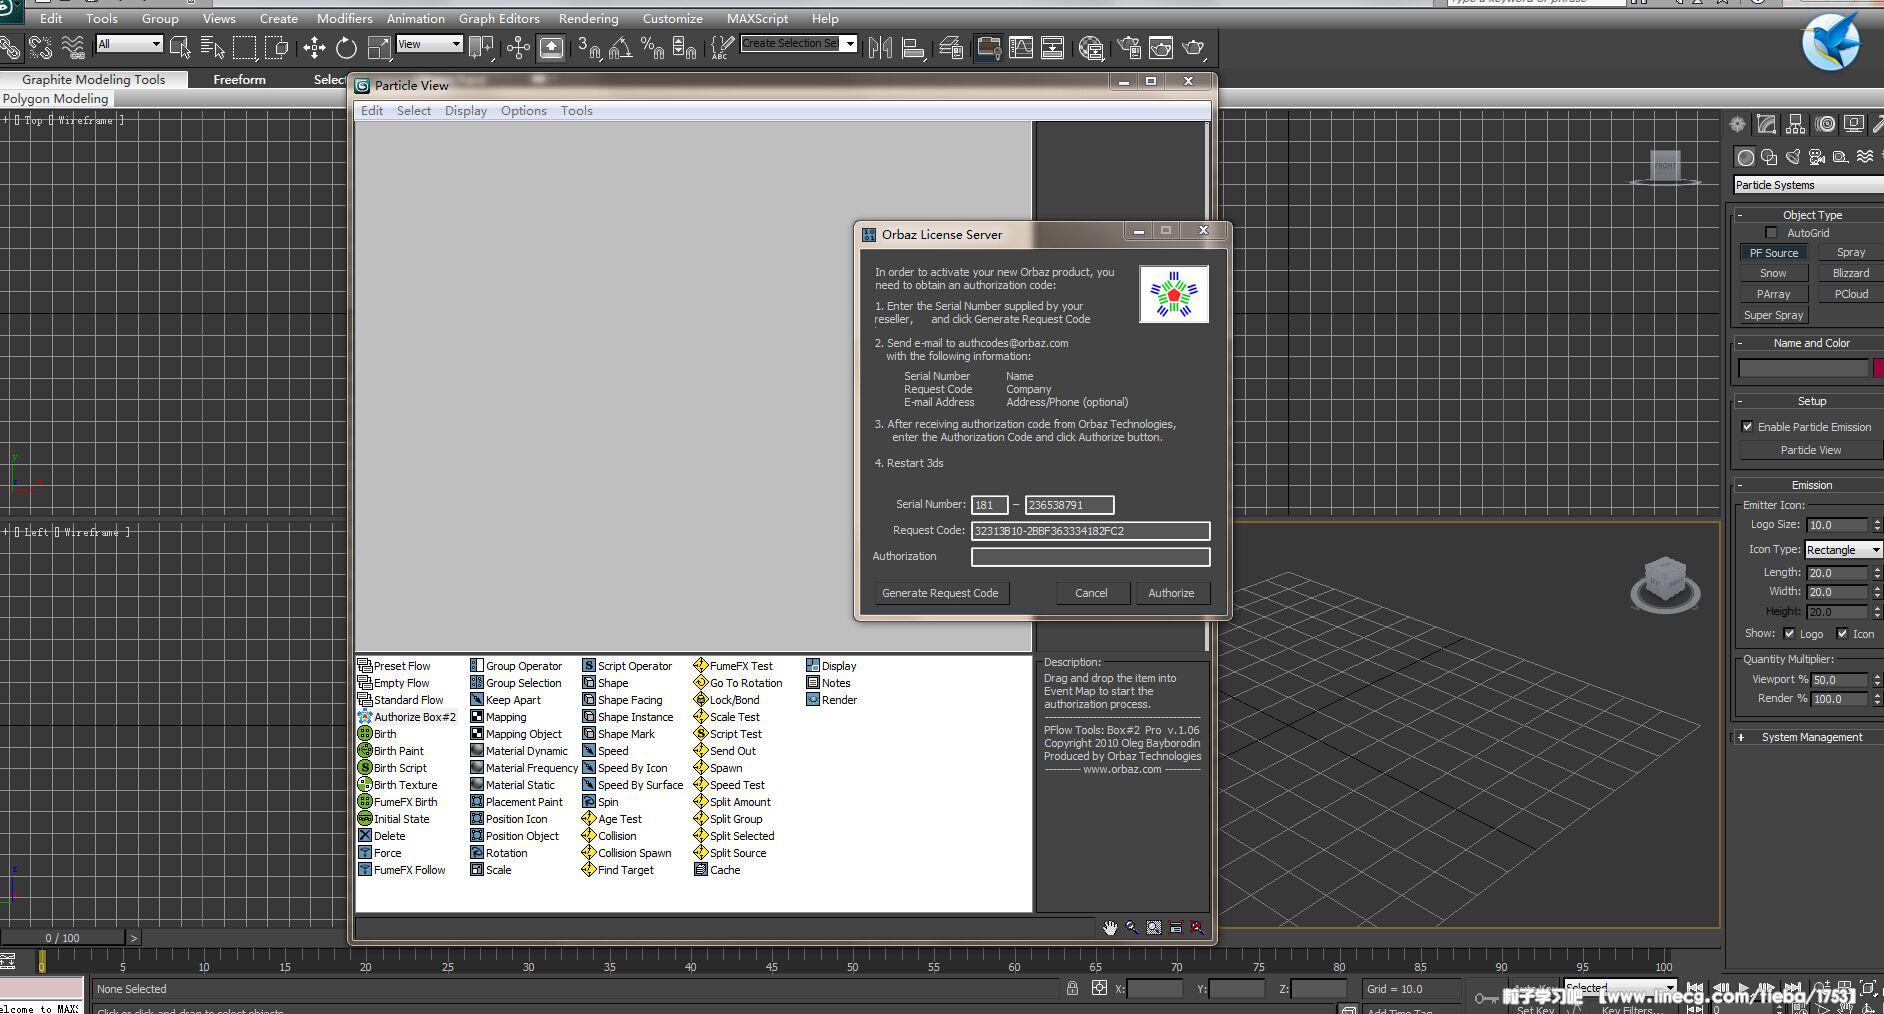Click the Request Code field
This screenshot has width=1884, height=1014.
coord(1090,531)
